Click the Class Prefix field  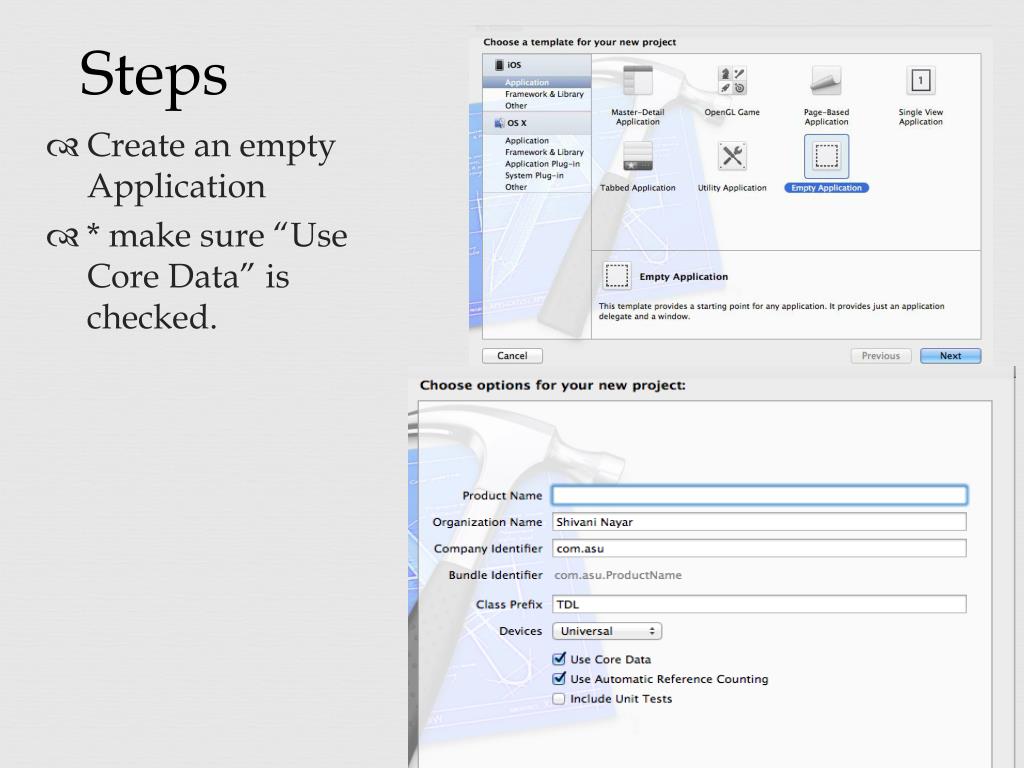coord(760,604)
